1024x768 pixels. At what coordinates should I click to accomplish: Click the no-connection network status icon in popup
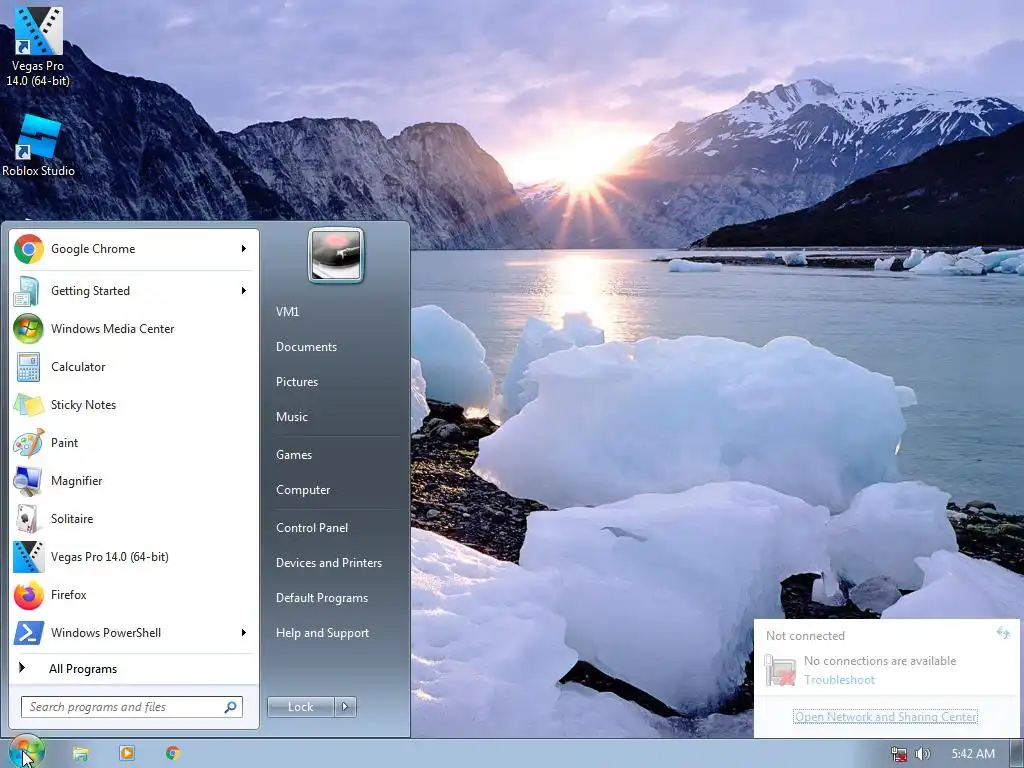point(780,671)
